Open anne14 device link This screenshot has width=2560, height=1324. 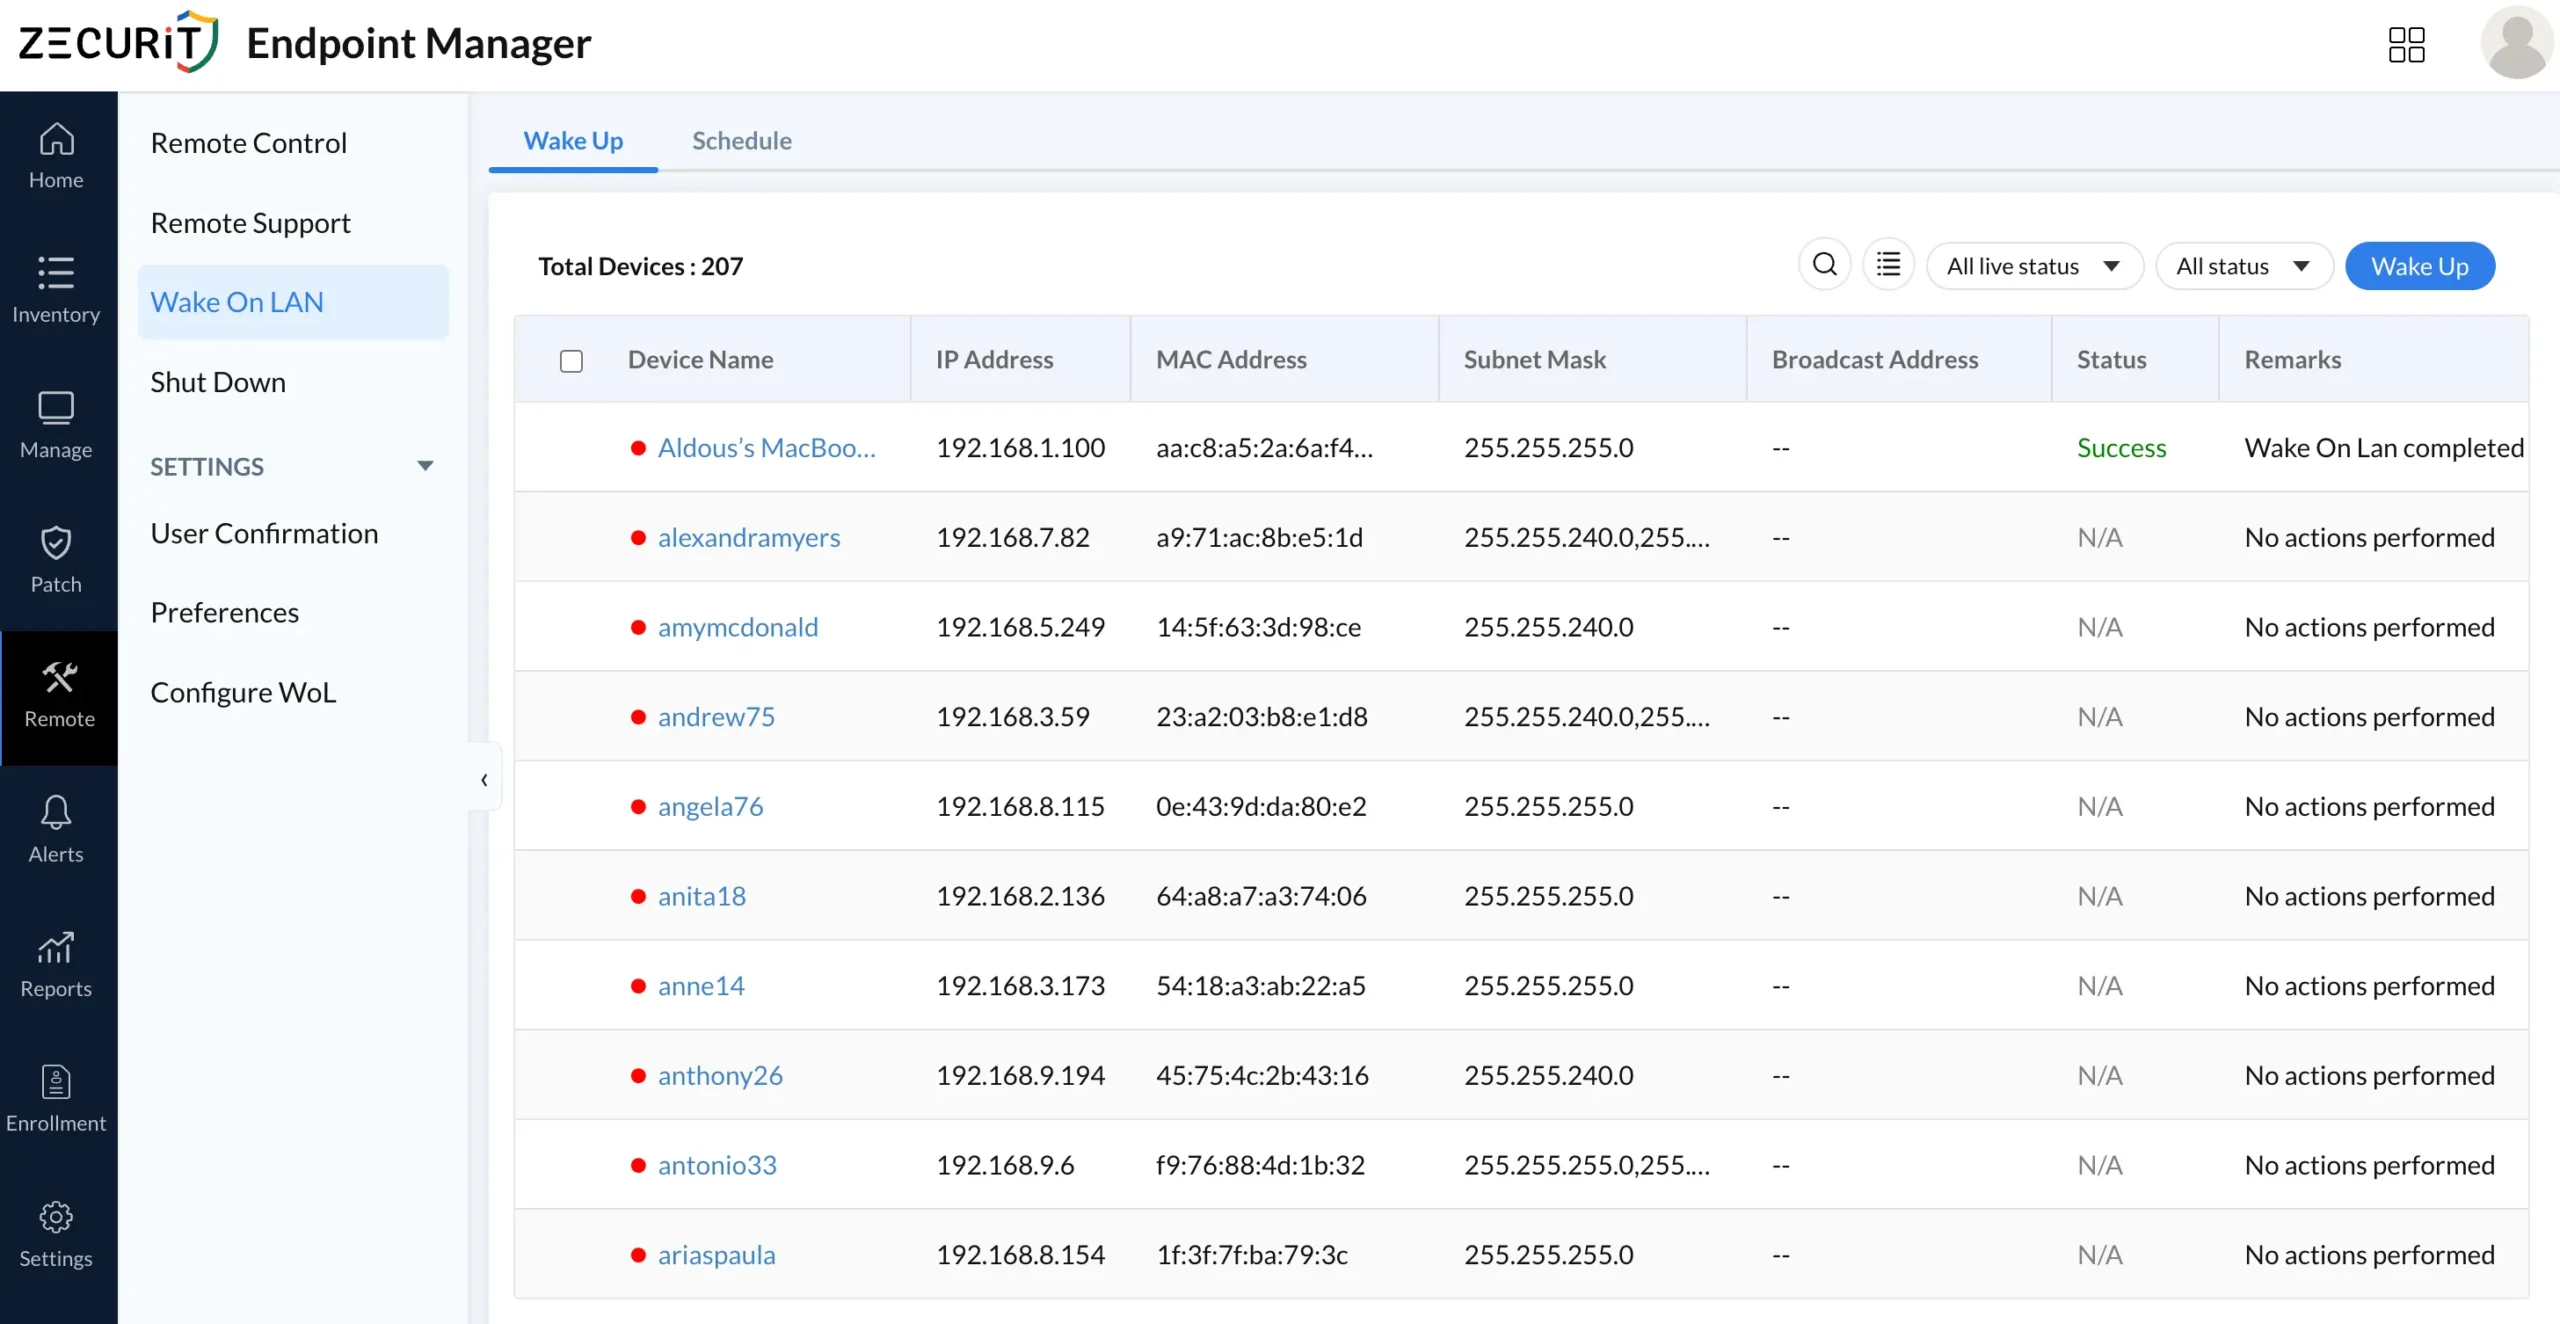point(701,986)
